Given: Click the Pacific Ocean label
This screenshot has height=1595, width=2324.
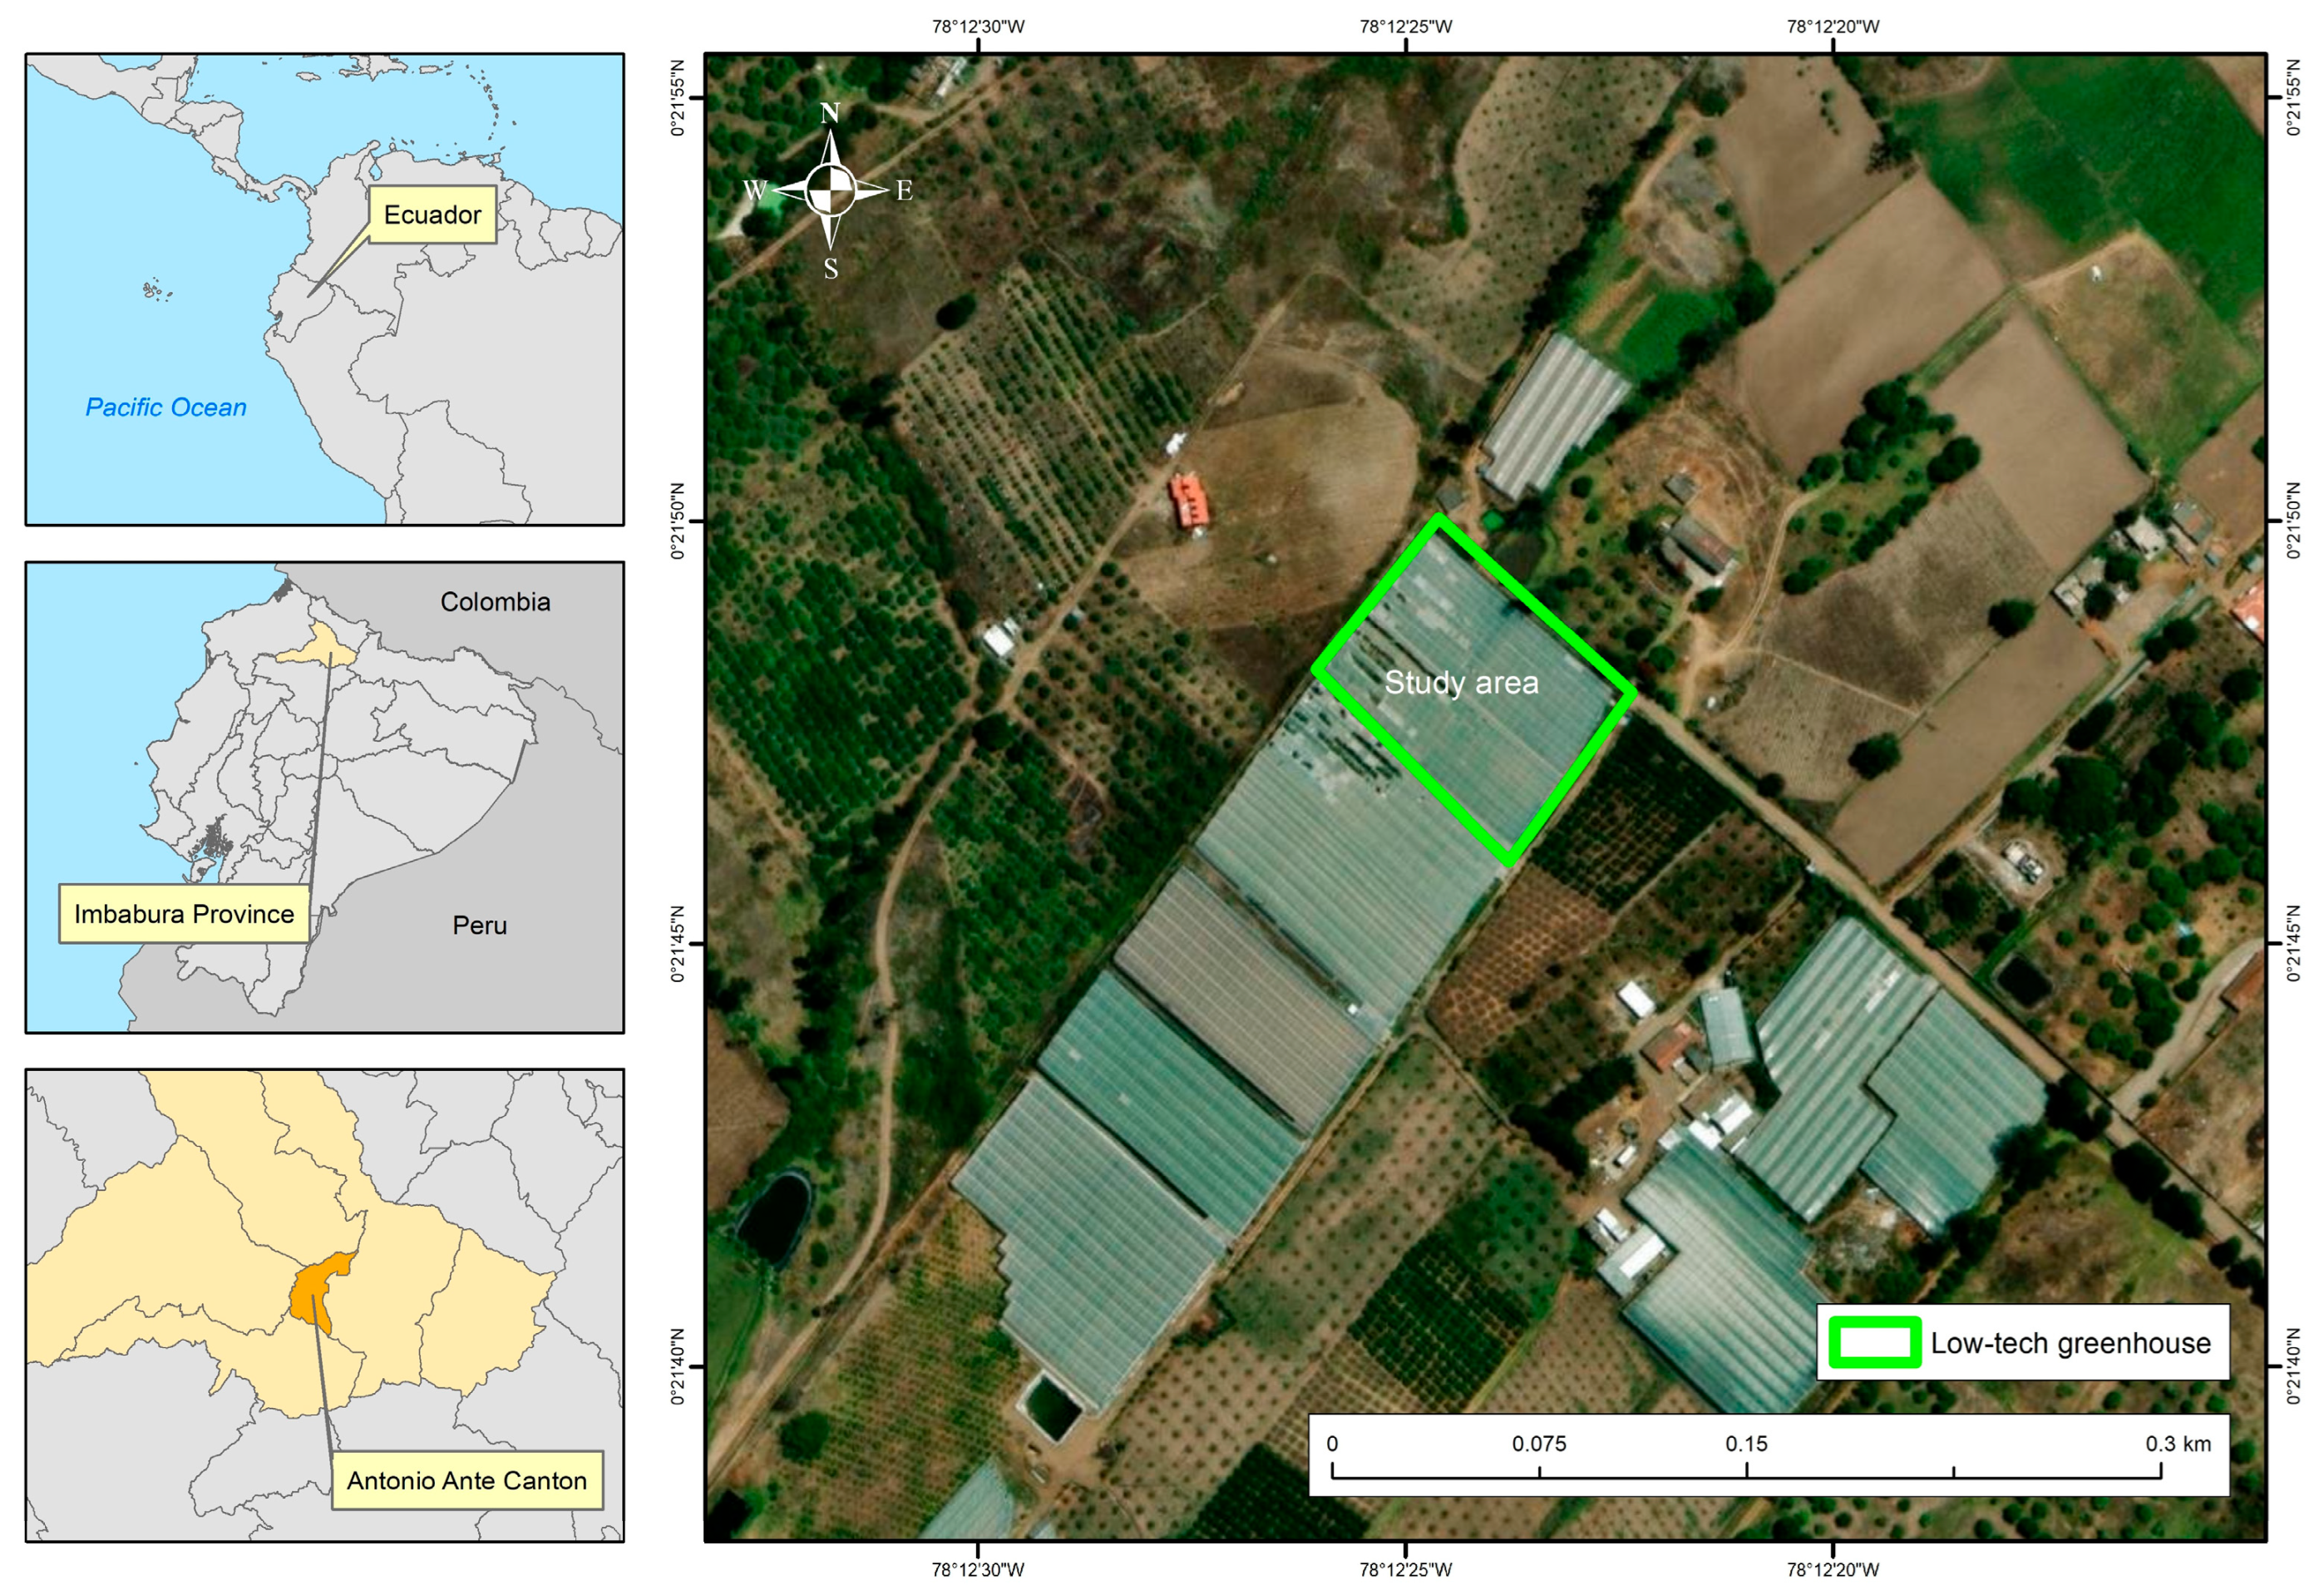Looking at the screenshot, I should tap(166, 407).
